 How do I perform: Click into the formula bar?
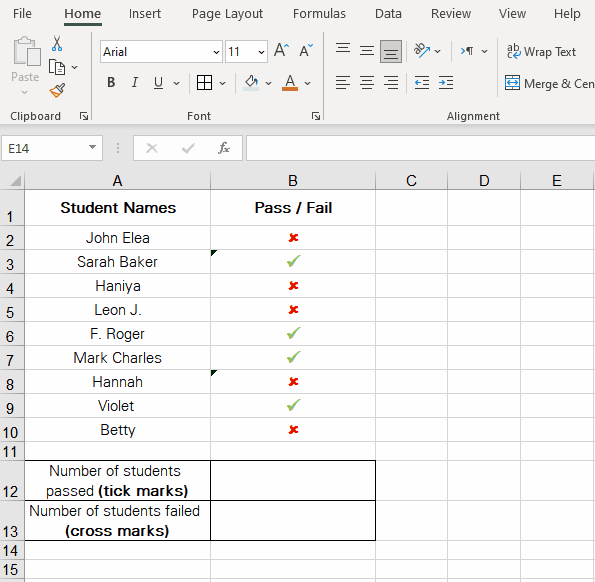point(420,148)
